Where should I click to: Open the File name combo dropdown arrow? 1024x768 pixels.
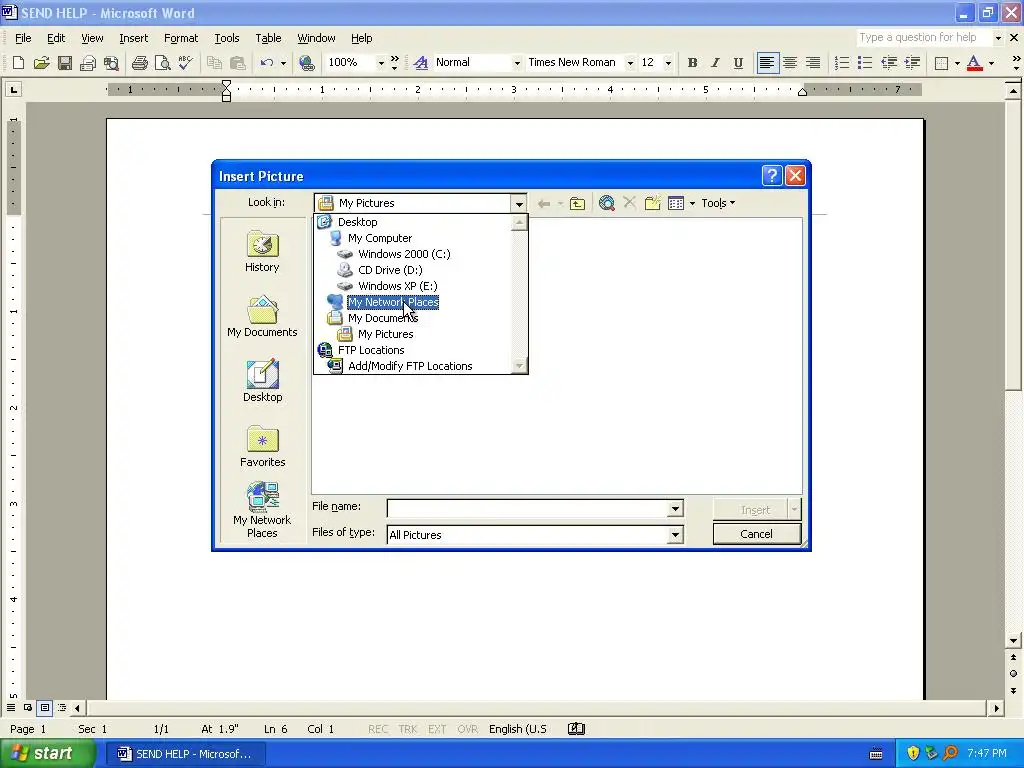675,509
